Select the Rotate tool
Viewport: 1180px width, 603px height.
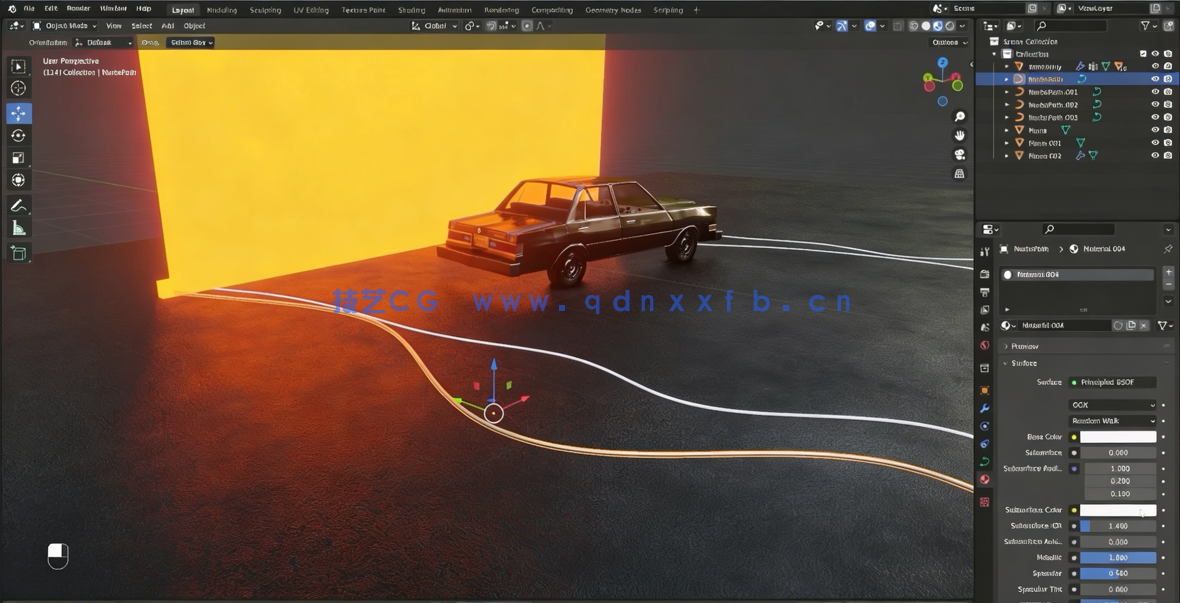click(x=18, y=136)
